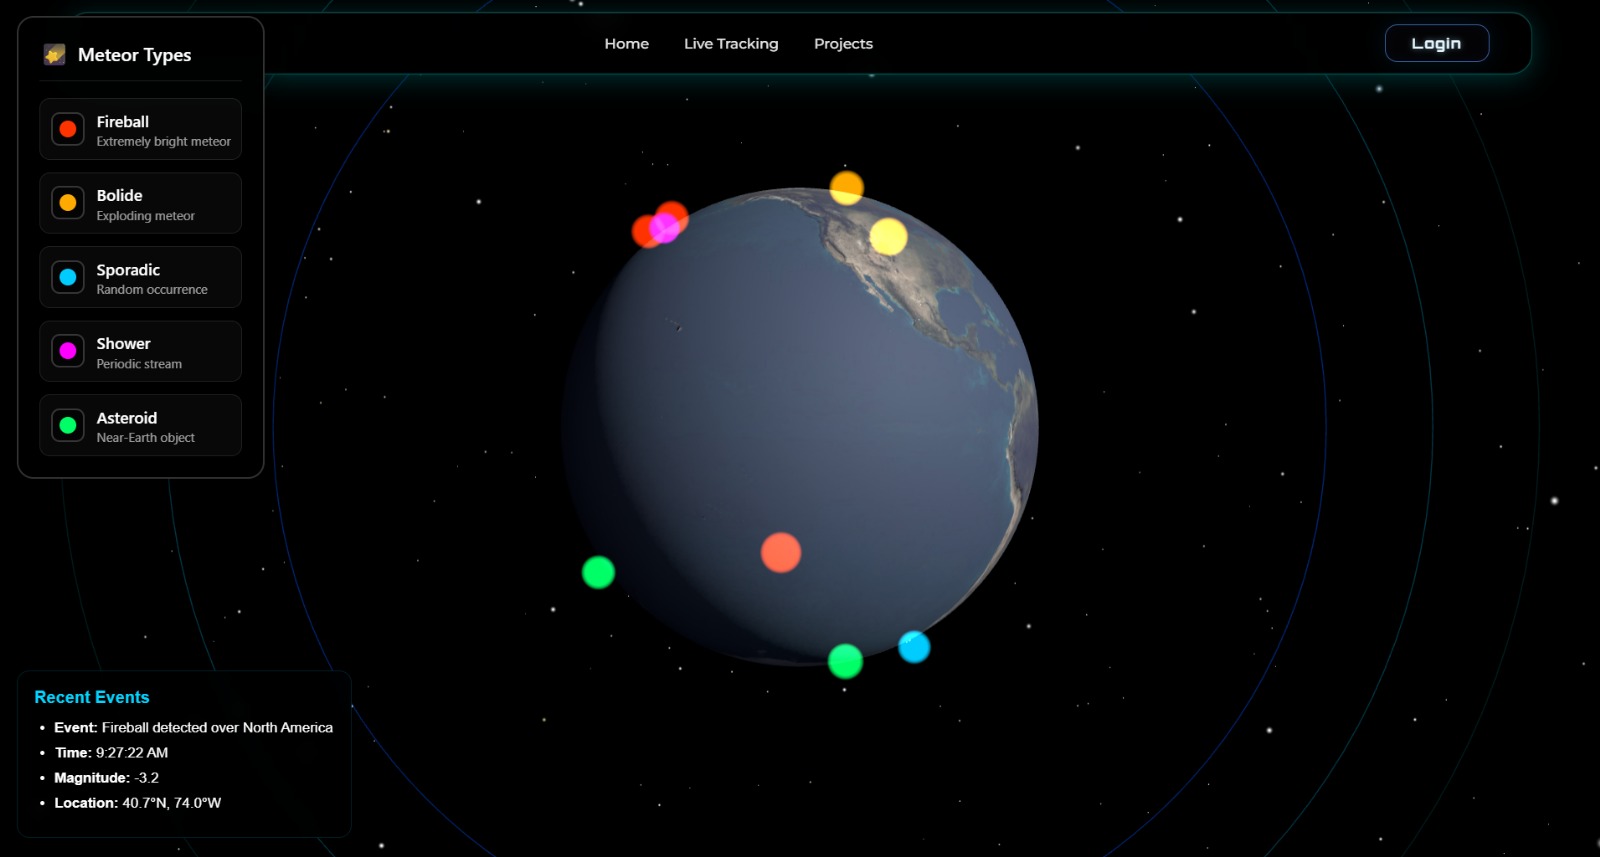Image resolution: width=1600 pixels, height=857 pixels.
Task: Click the Bolide label in the legend
Action: [x=119, y=196]
